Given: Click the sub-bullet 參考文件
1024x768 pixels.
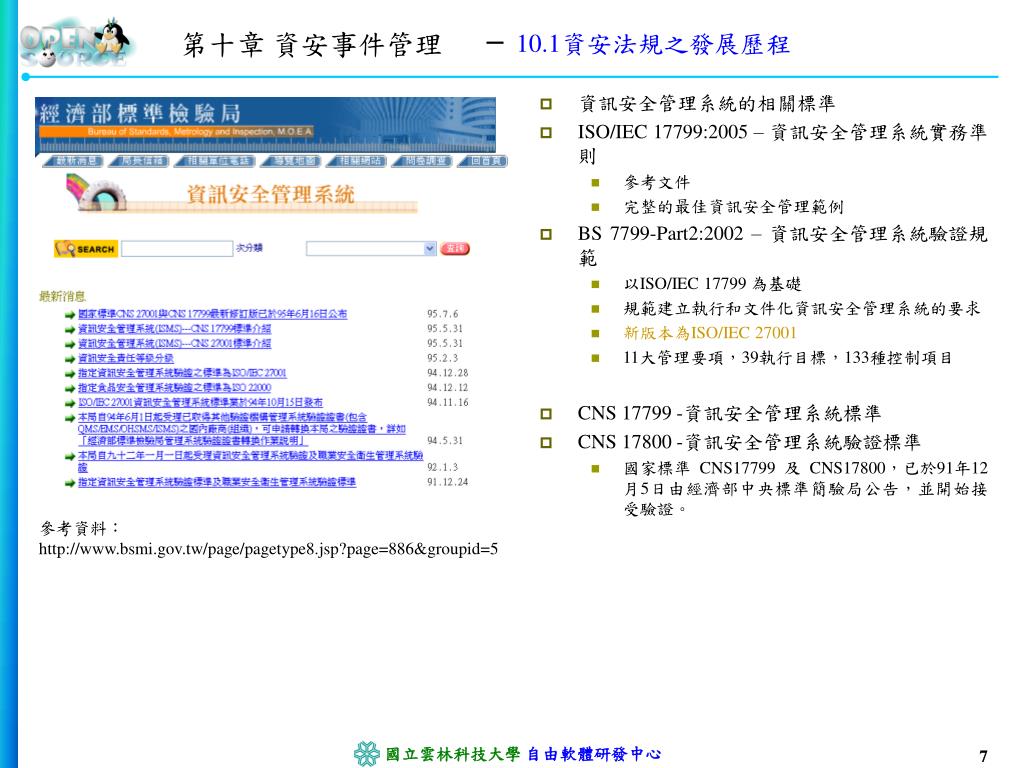Looking at the screenshot, I should pos(657,182).
